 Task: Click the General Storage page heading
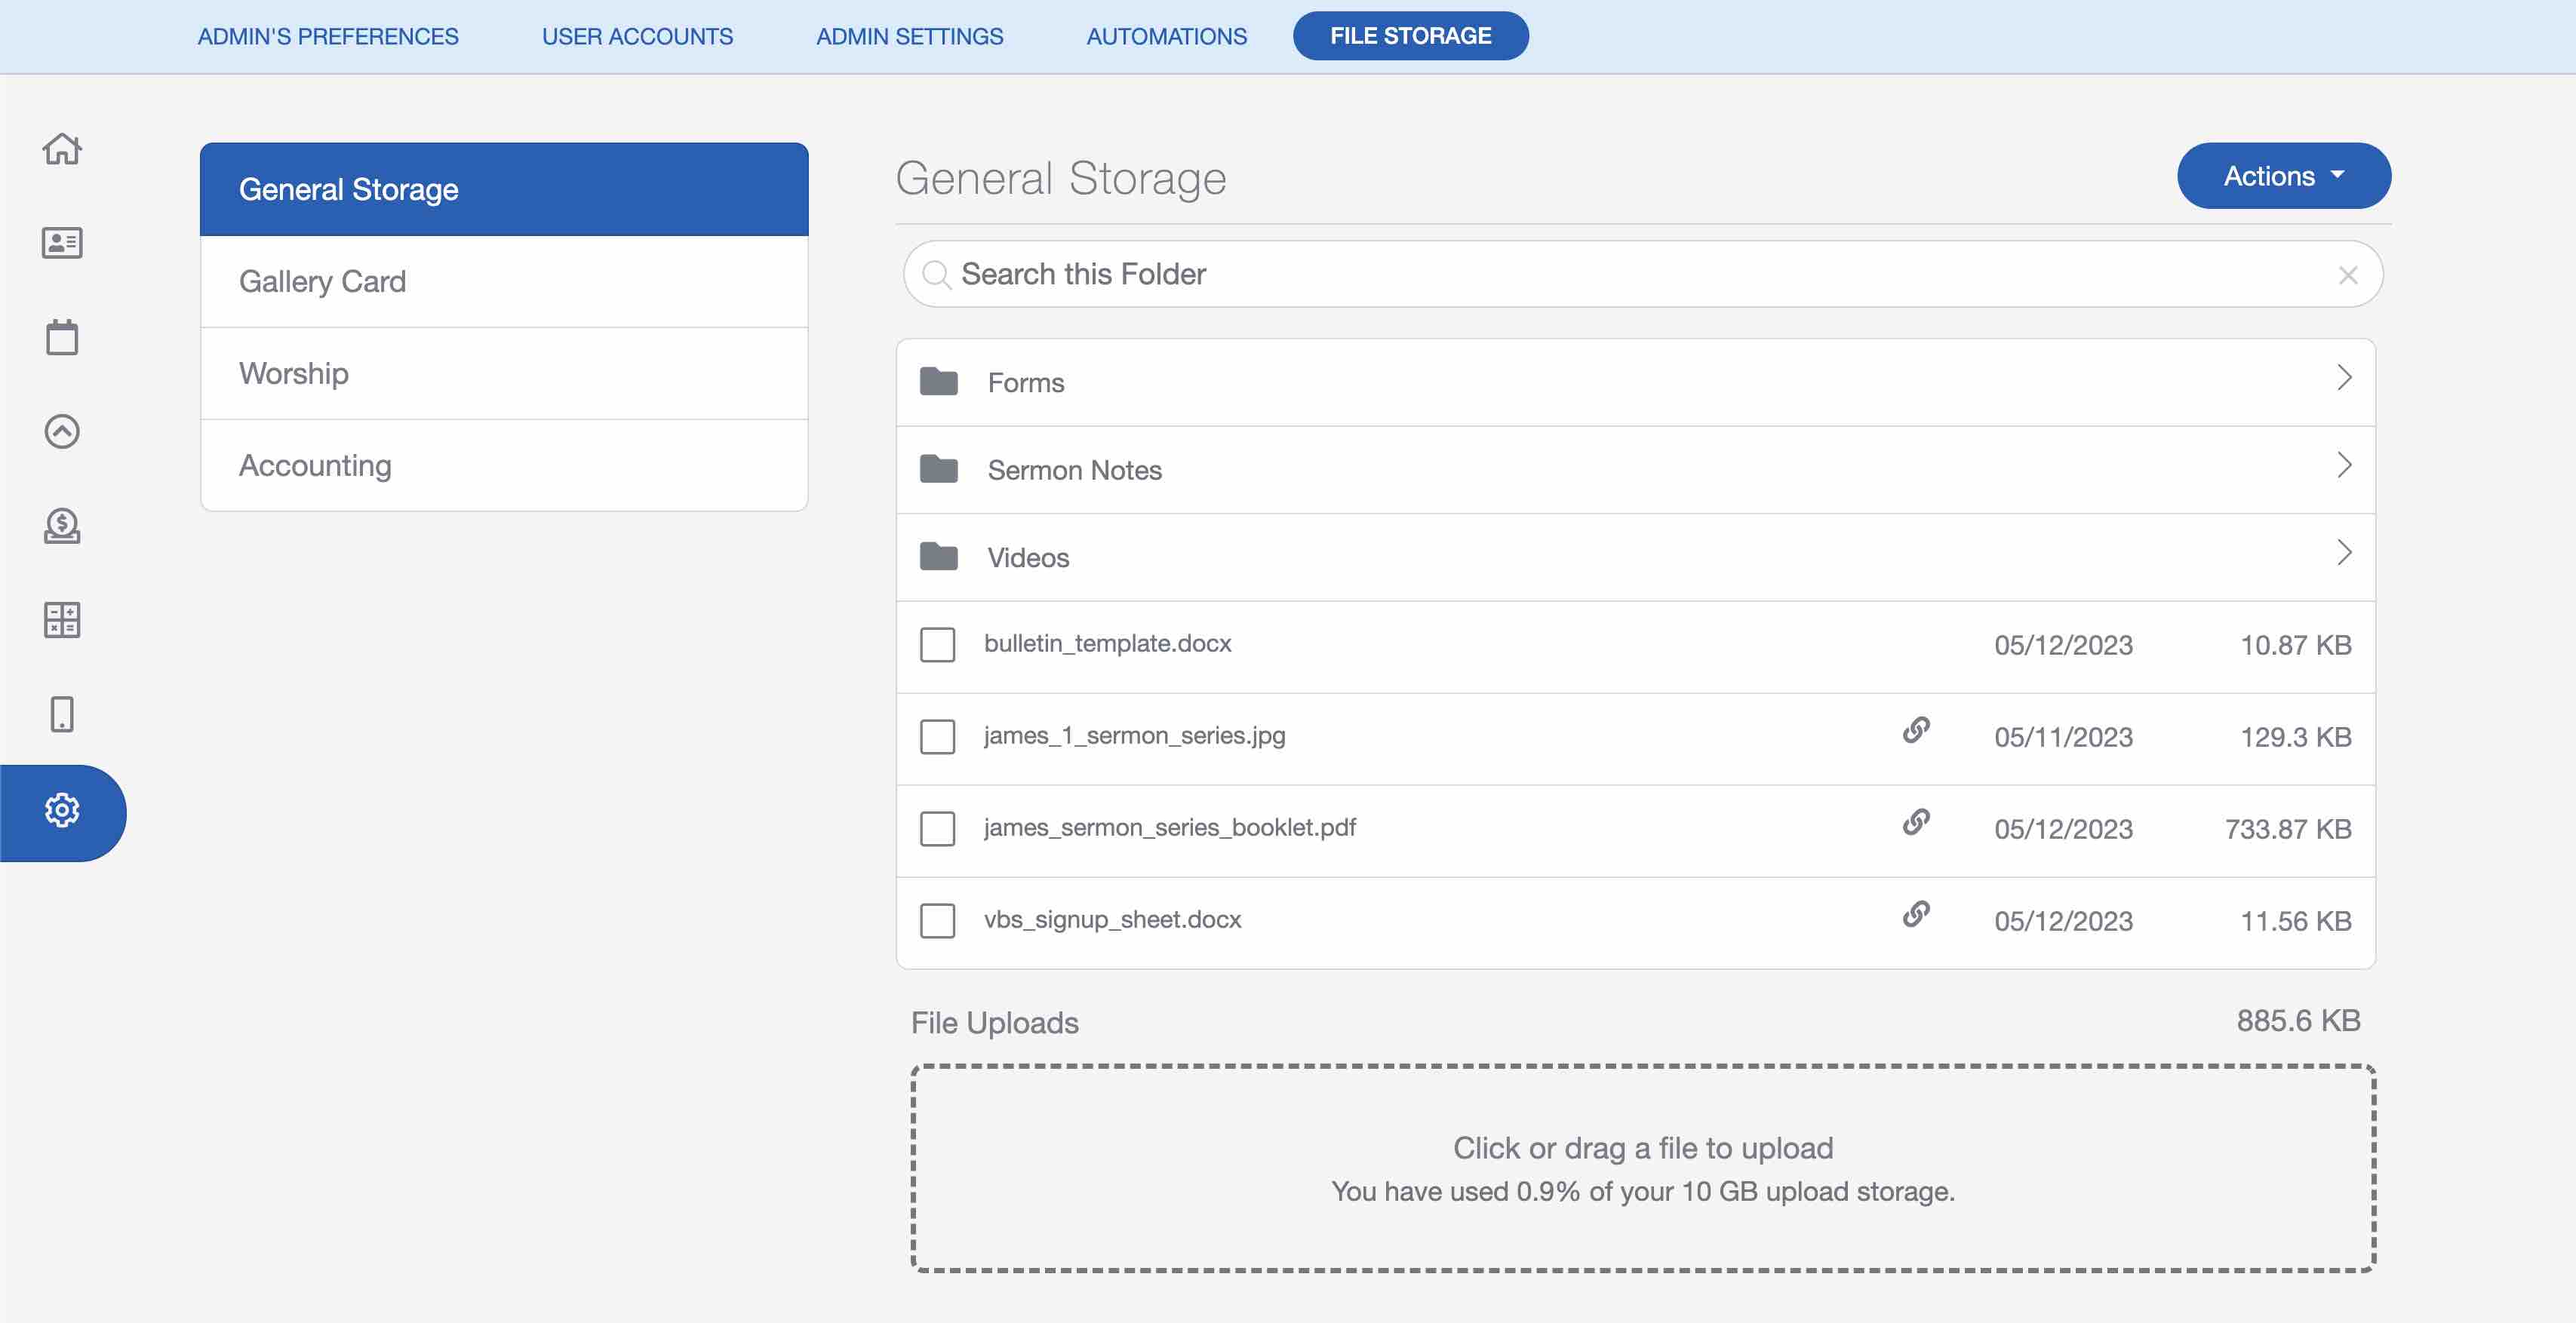(1060, 178)
